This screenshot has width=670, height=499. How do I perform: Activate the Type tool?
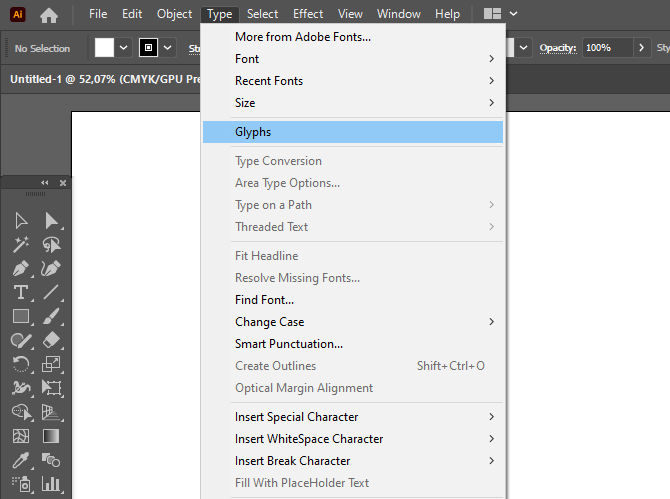20,293
